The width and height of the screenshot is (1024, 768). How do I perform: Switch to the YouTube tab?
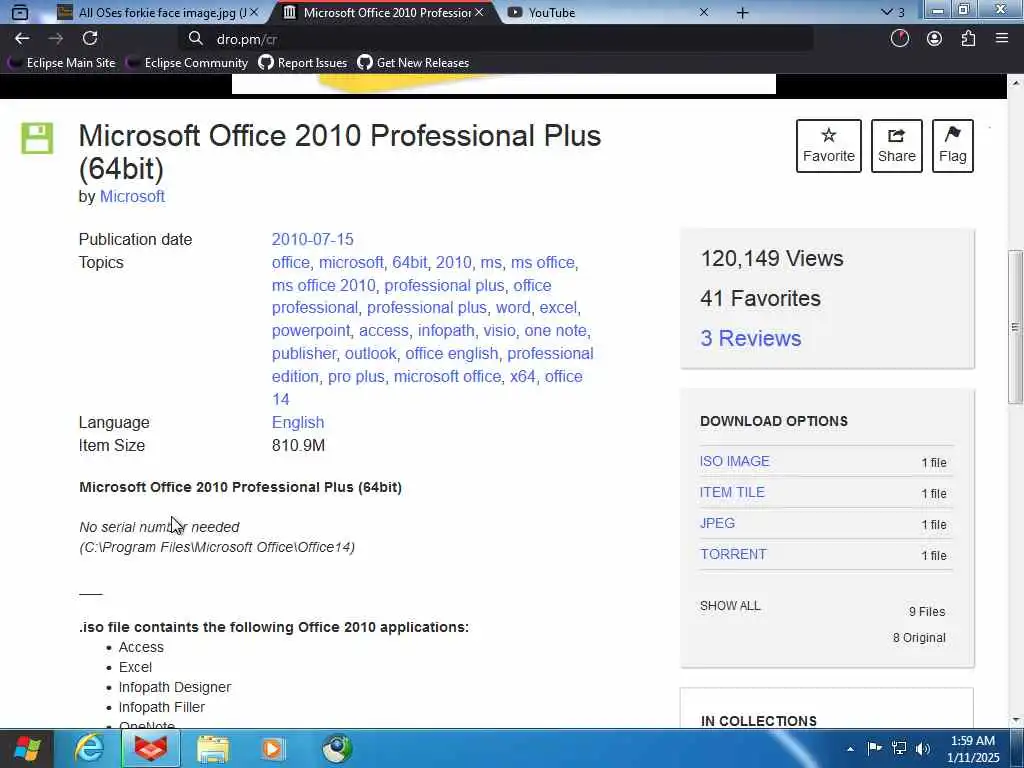pyautogui.click(x=609, y=12)
